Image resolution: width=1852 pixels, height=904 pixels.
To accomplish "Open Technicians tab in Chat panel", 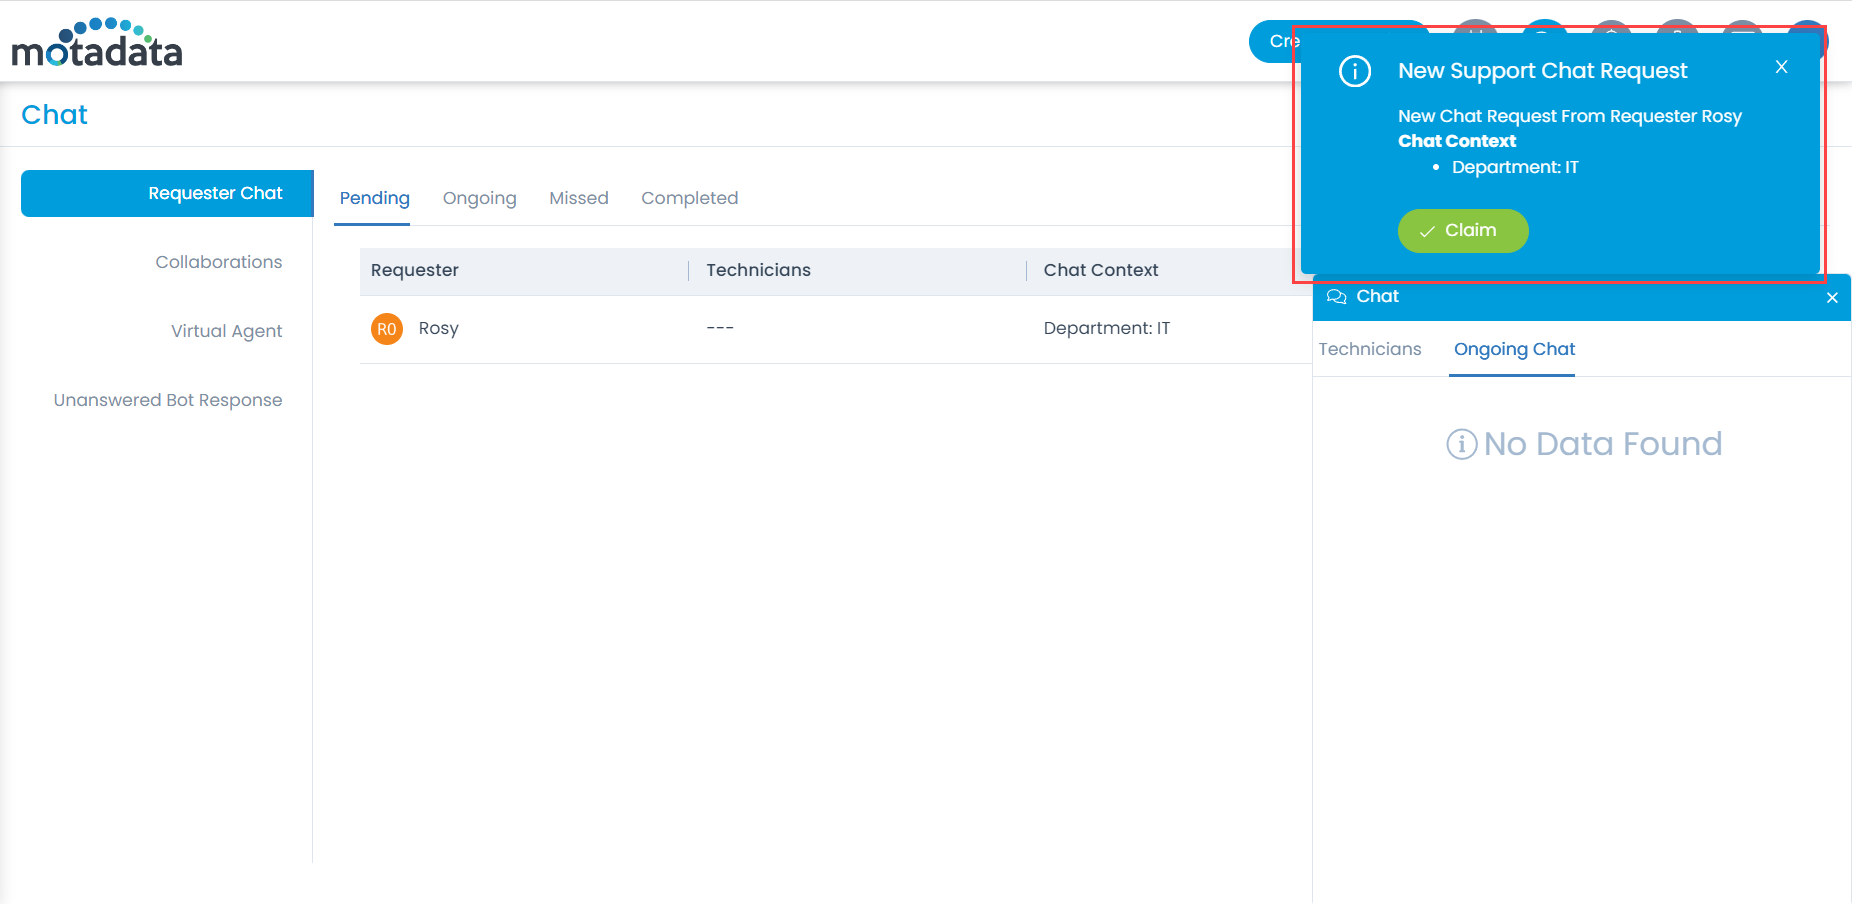I will [1369, 349].
